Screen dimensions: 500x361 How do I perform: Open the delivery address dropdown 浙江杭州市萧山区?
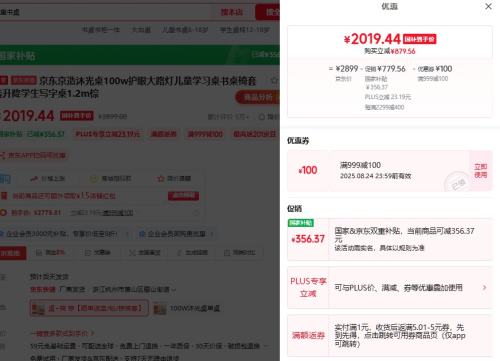click(134, 289)
